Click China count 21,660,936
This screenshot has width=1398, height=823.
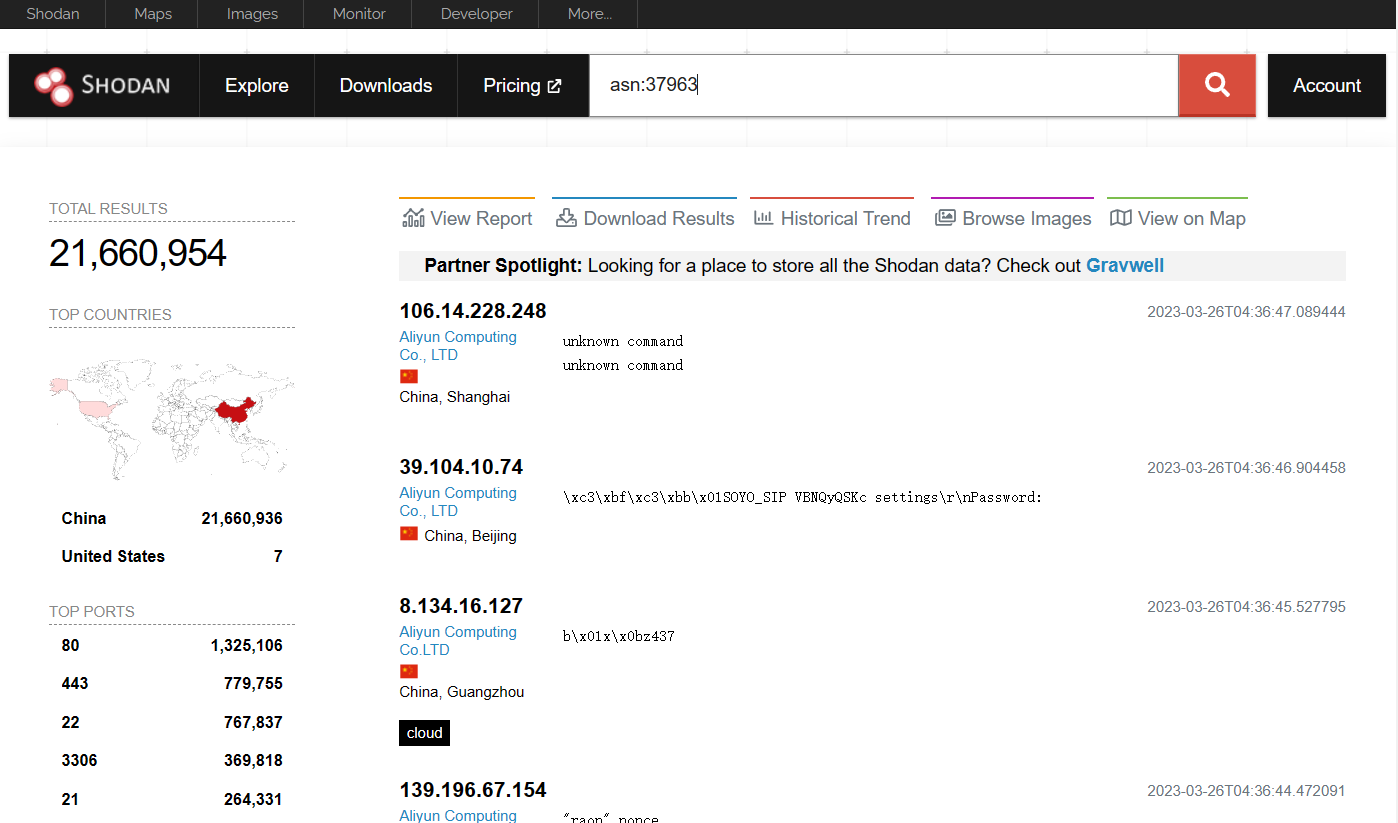(x=242, y=518)
